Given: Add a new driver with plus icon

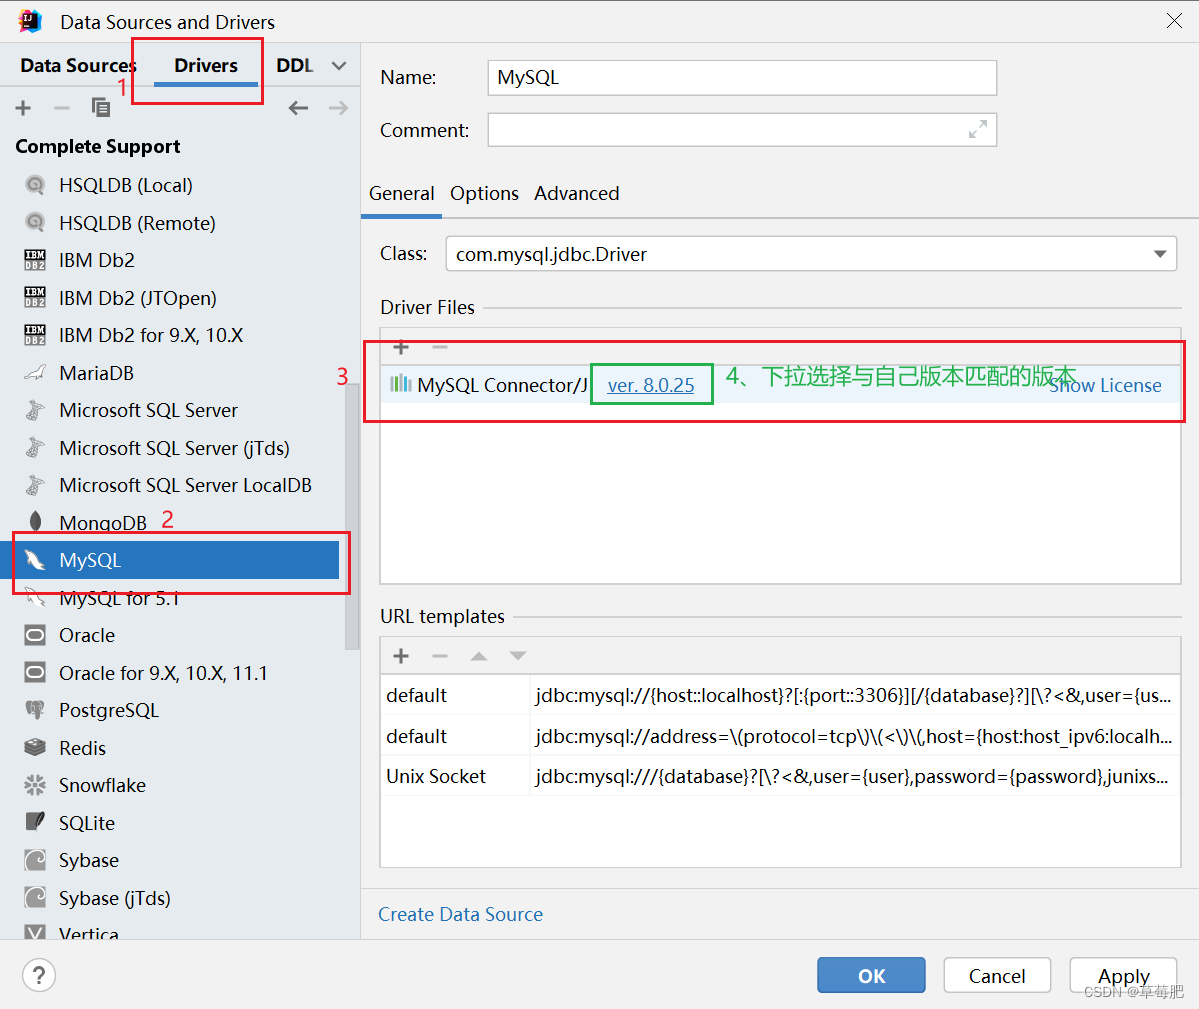Looking at the screenshot, I should (x=23, y=108).
